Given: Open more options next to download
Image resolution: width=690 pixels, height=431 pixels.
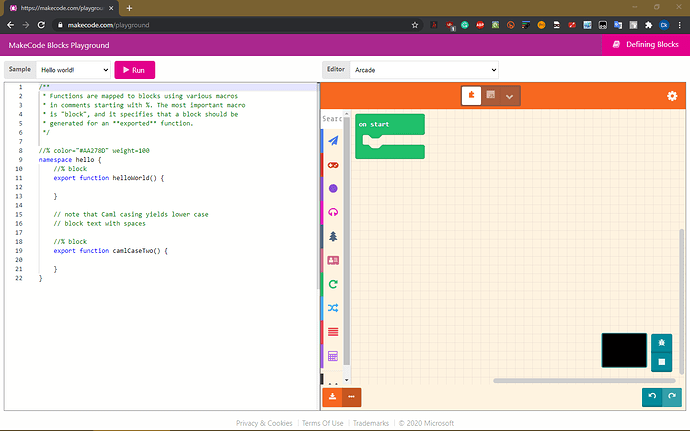Looking at the screenshot, I should [351, 397].
